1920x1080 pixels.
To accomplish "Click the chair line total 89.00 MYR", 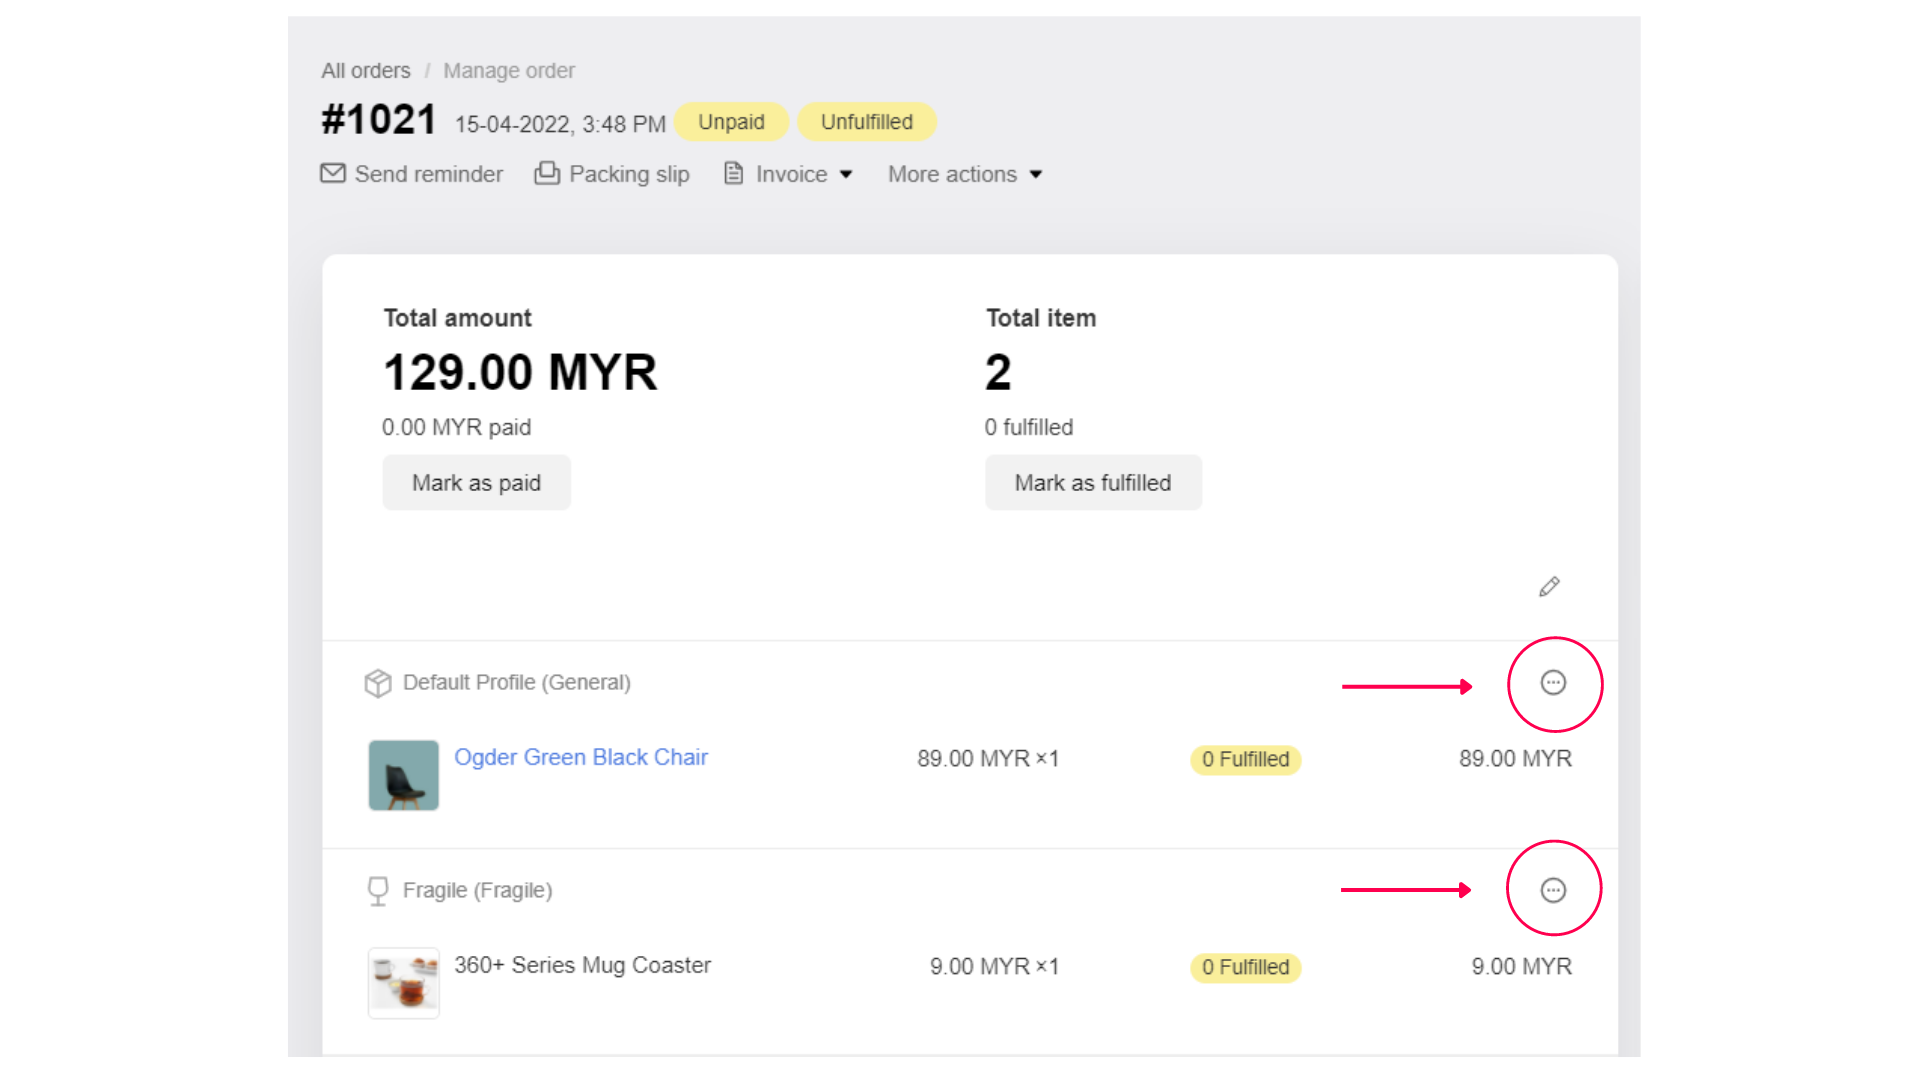I will (x=1515, y=759).
